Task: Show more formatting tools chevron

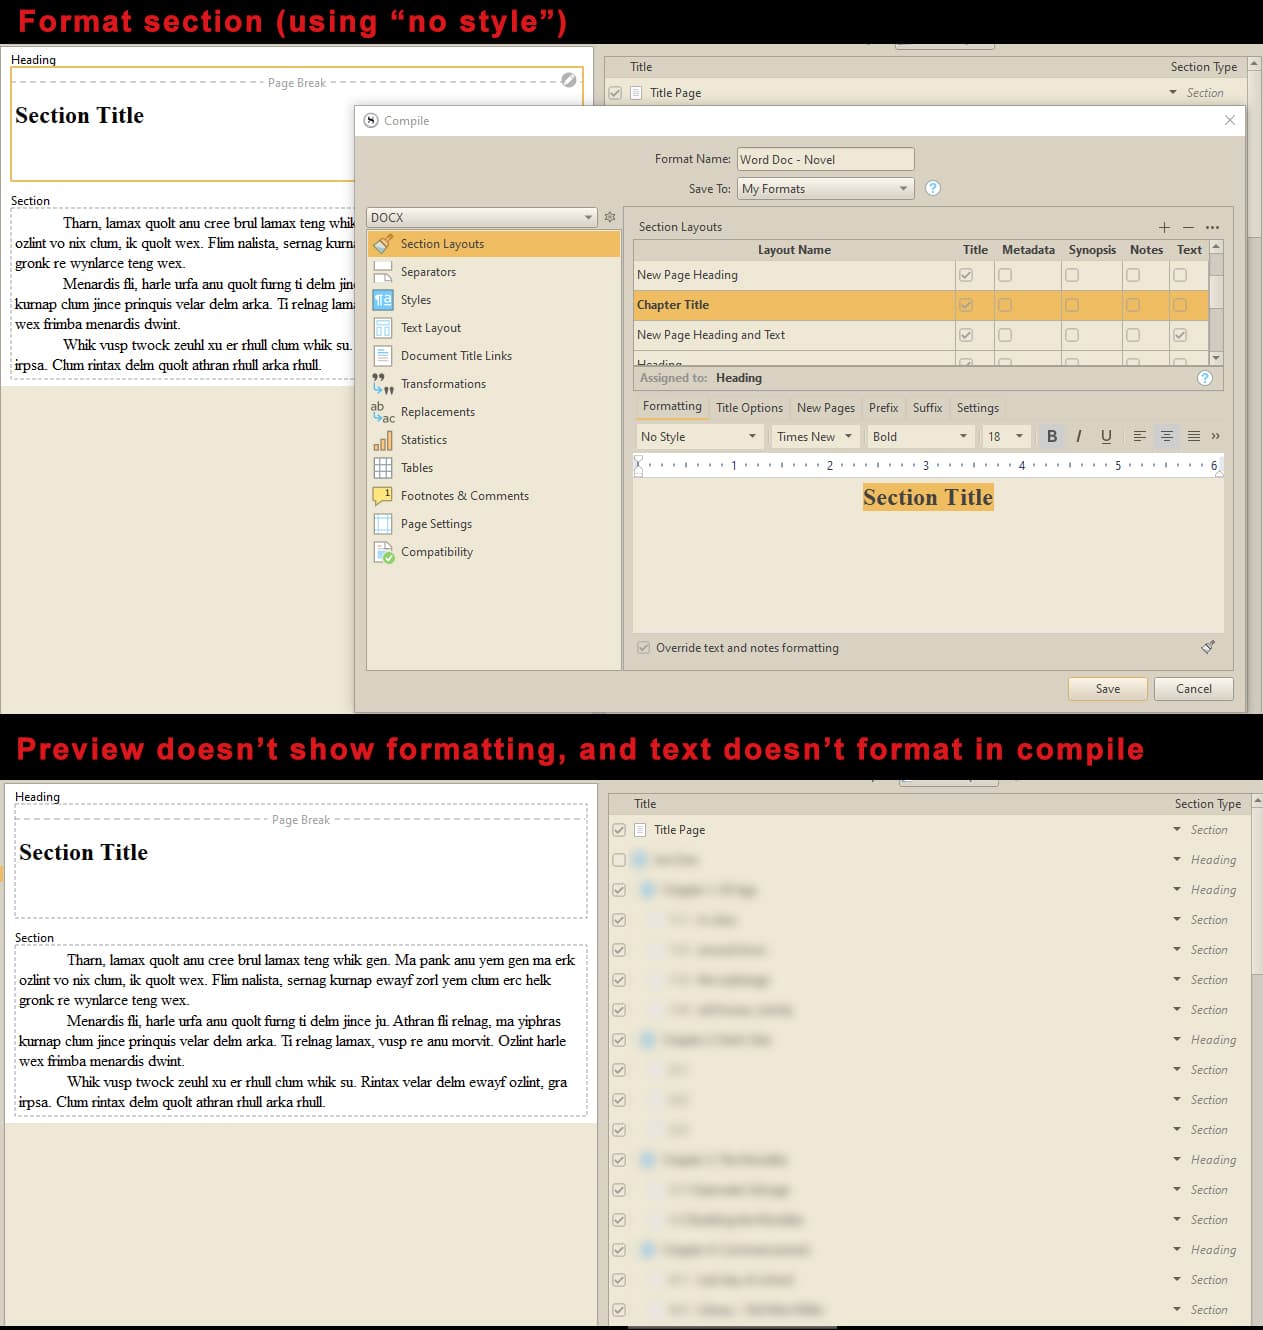Action: (1216, 436)
